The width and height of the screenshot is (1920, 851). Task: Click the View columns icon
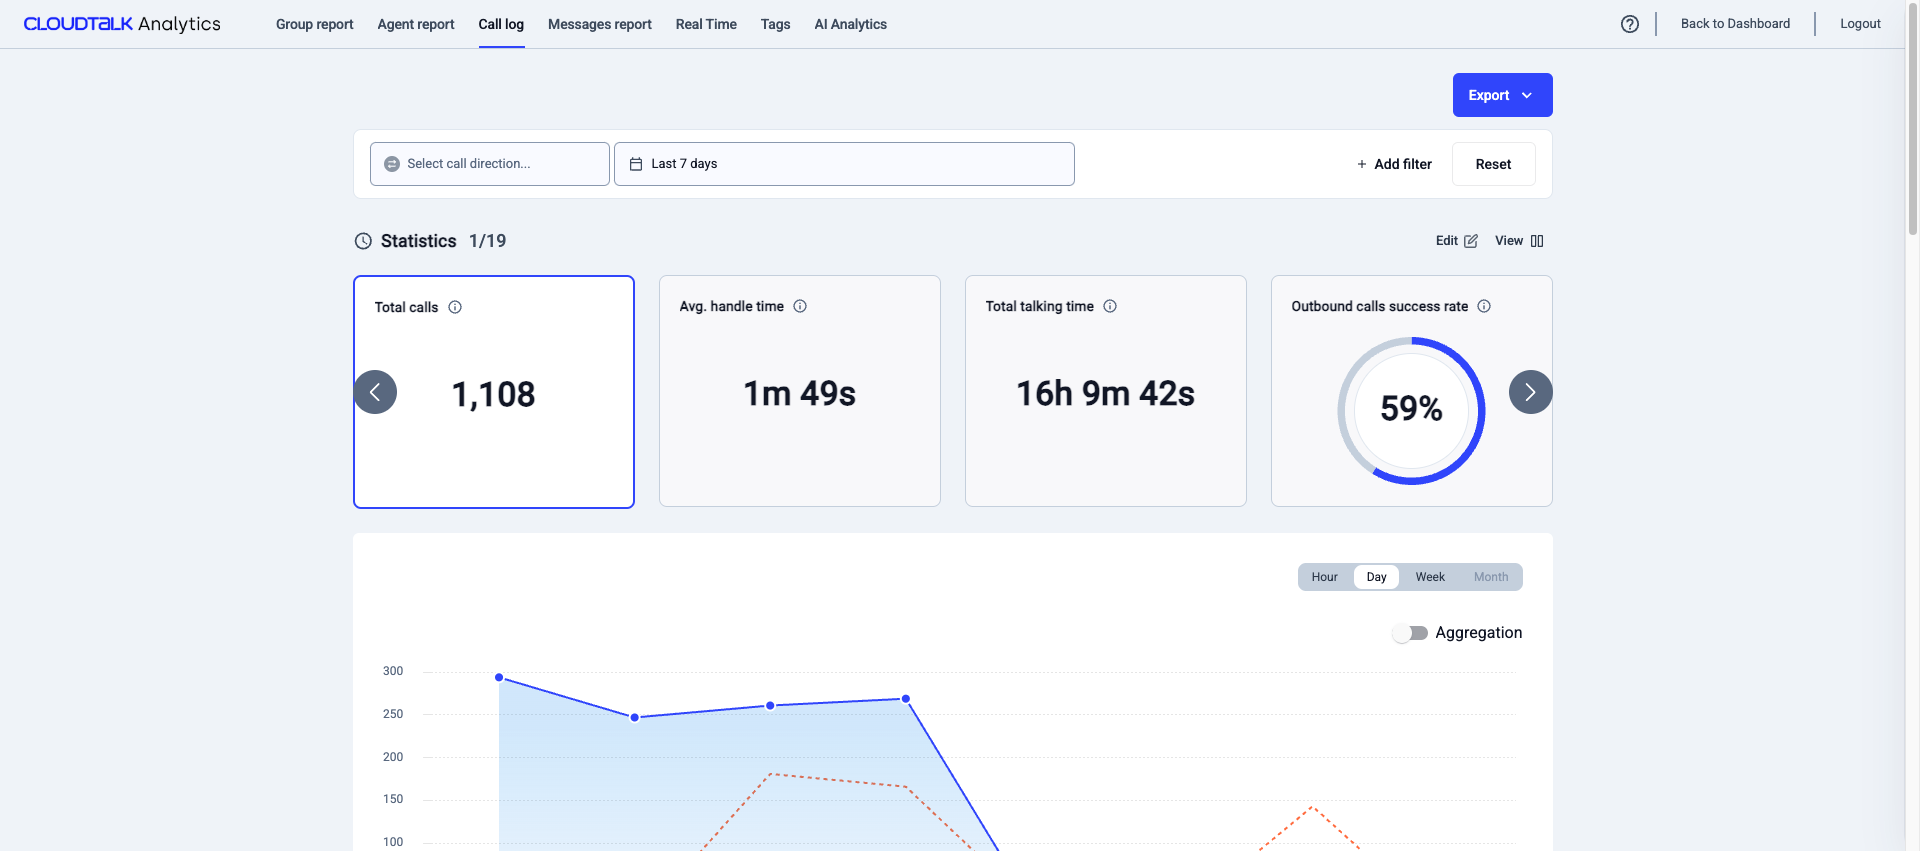1537,241
